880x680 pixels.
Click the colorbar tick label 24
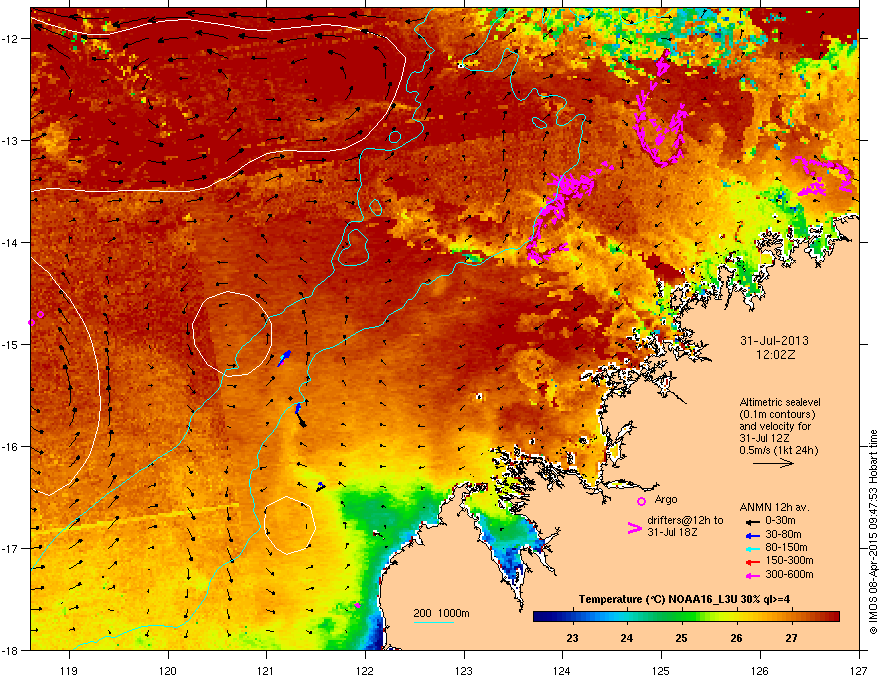pyautogui.click(x=627, y=638)
